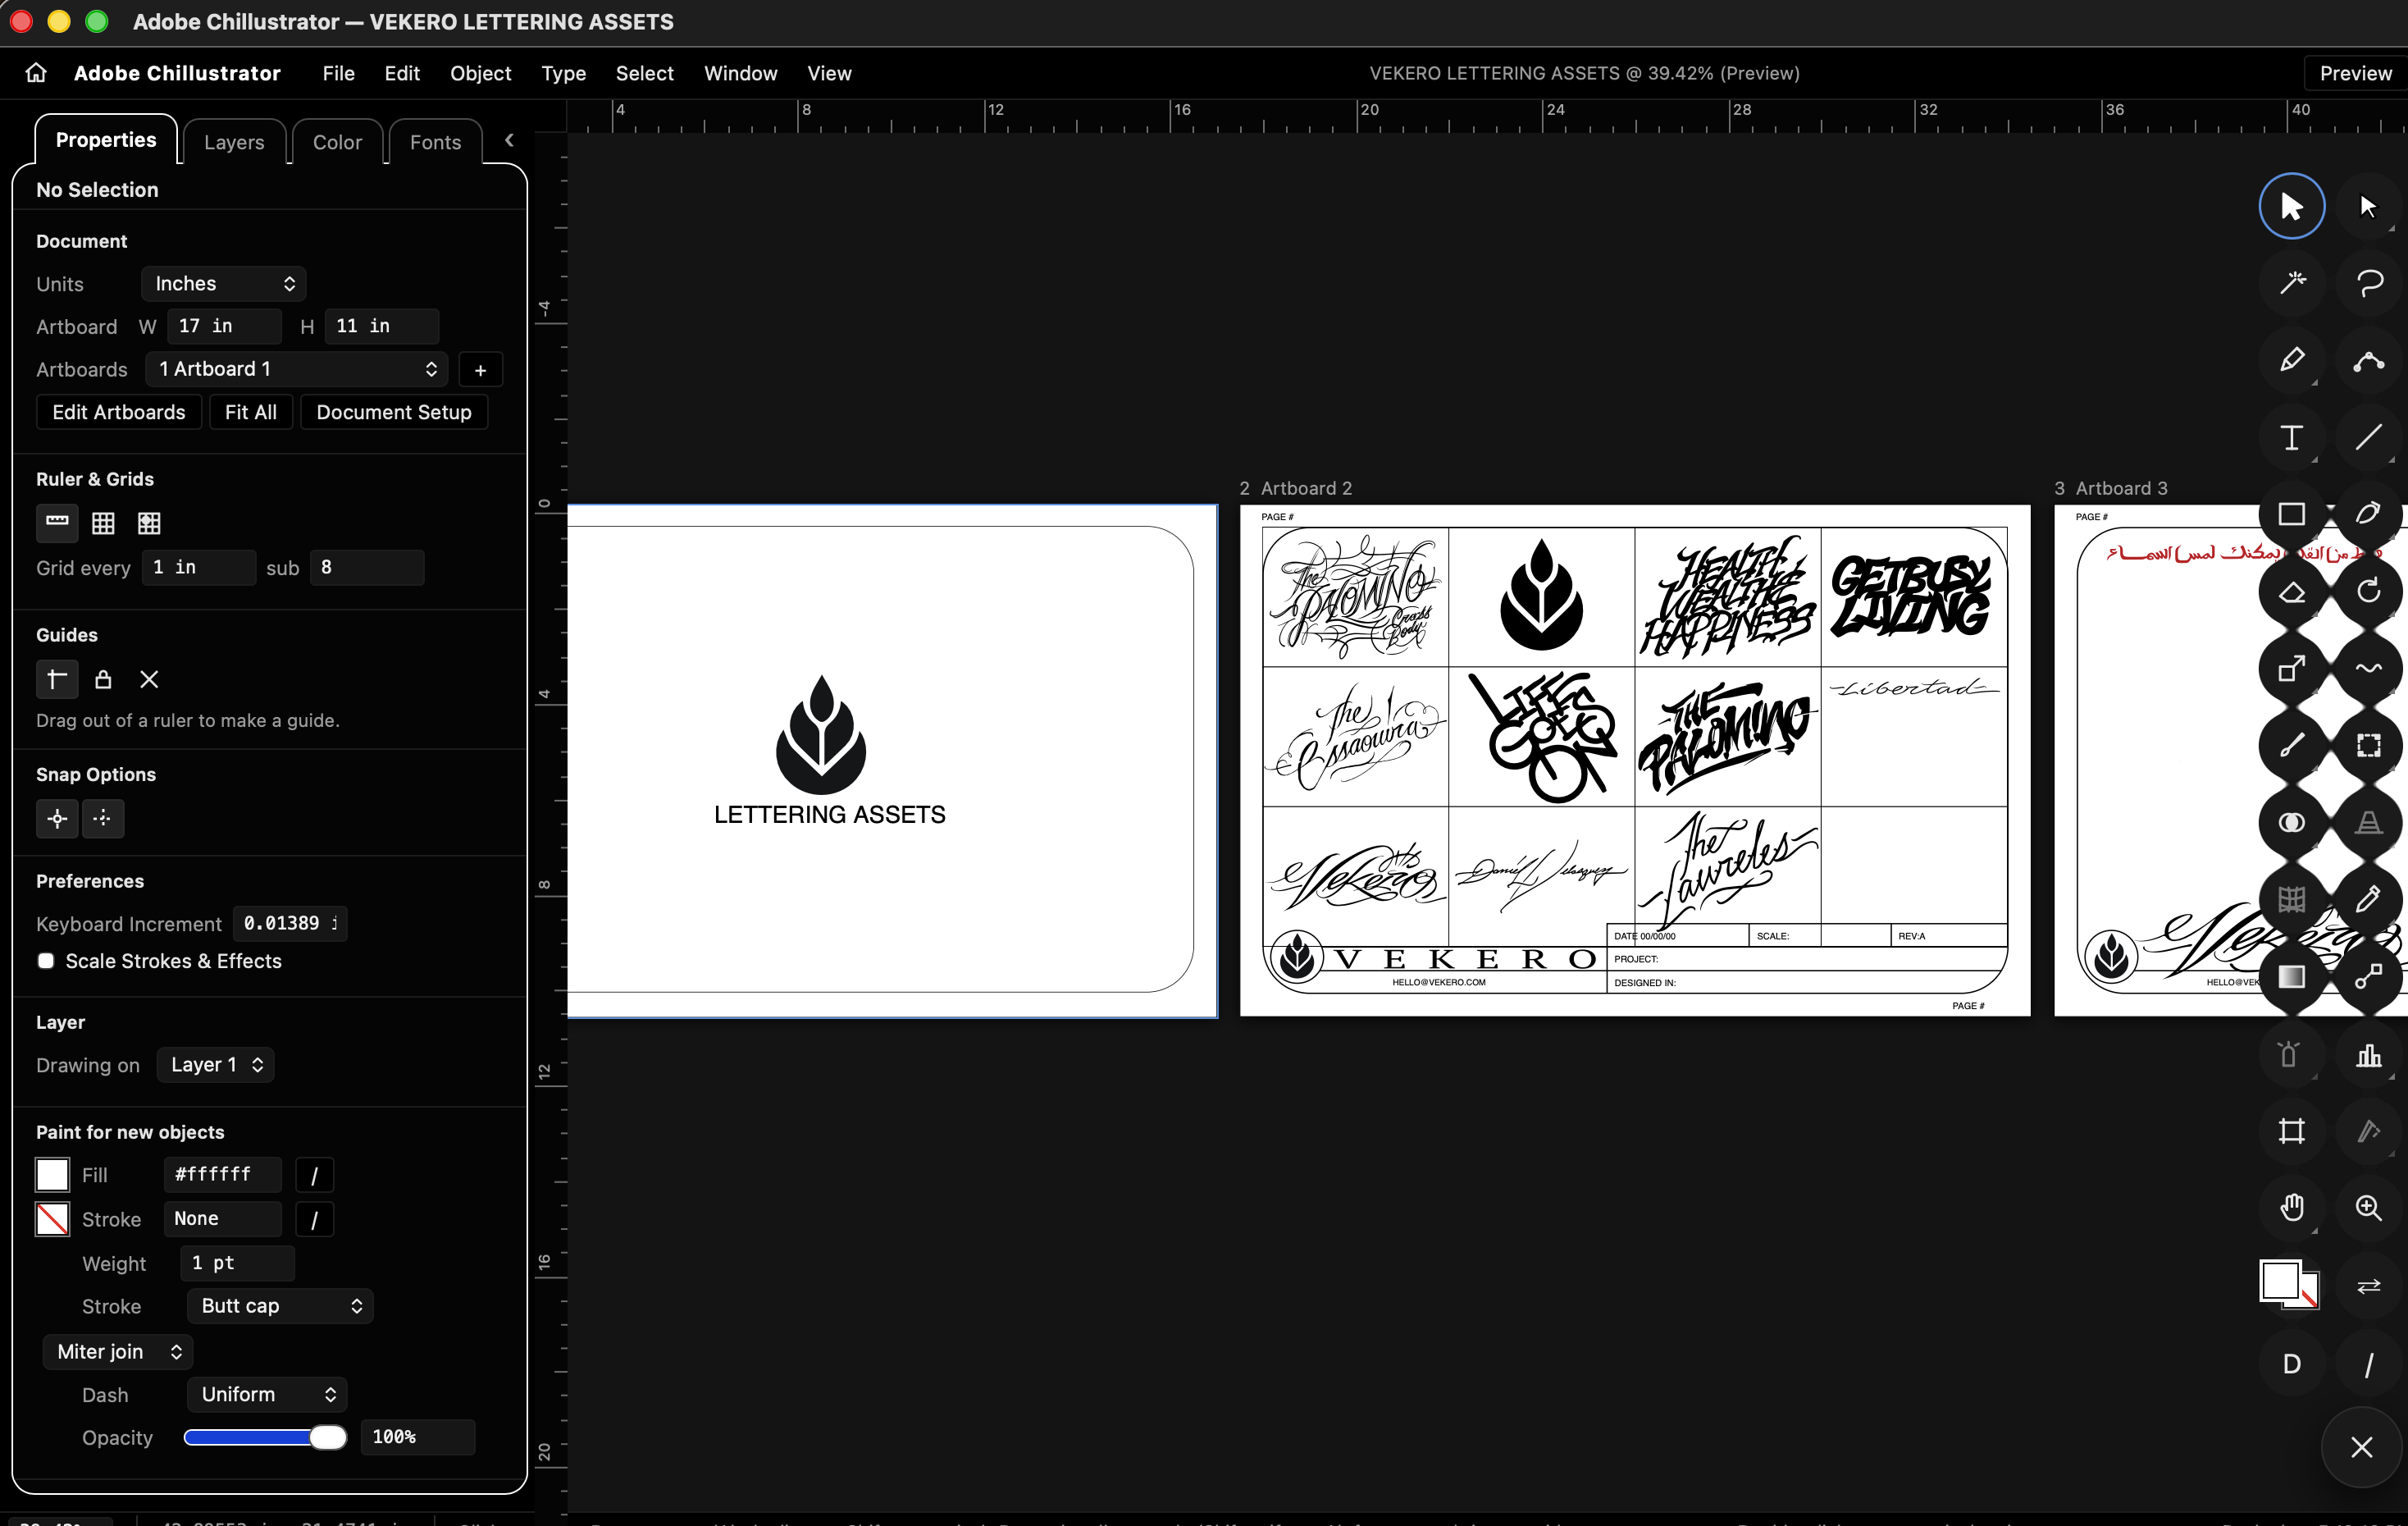Open the Miter join dropdown
The image size is (2408, 1526).
click(118, 1351)
